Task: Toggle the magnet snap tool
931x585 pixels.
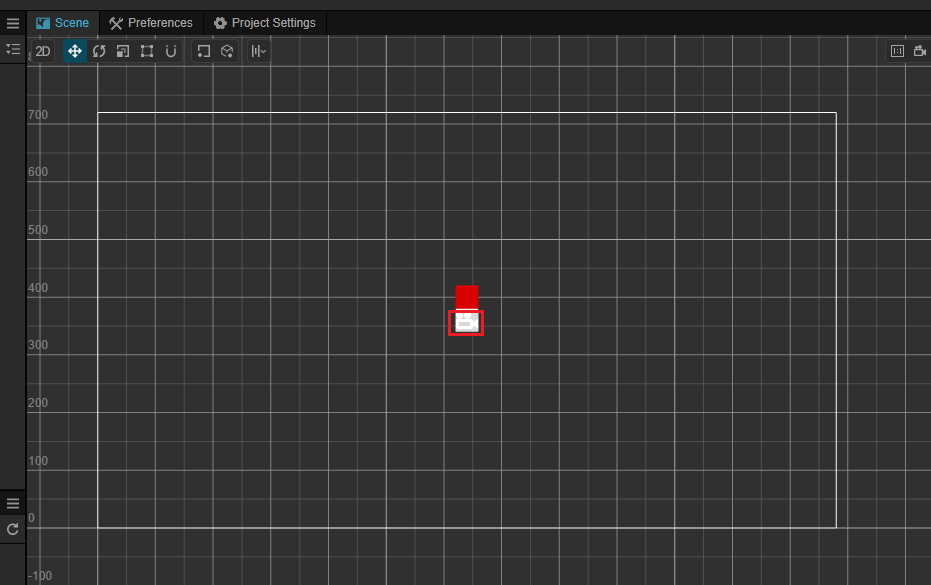Action: tap(171, 51)
